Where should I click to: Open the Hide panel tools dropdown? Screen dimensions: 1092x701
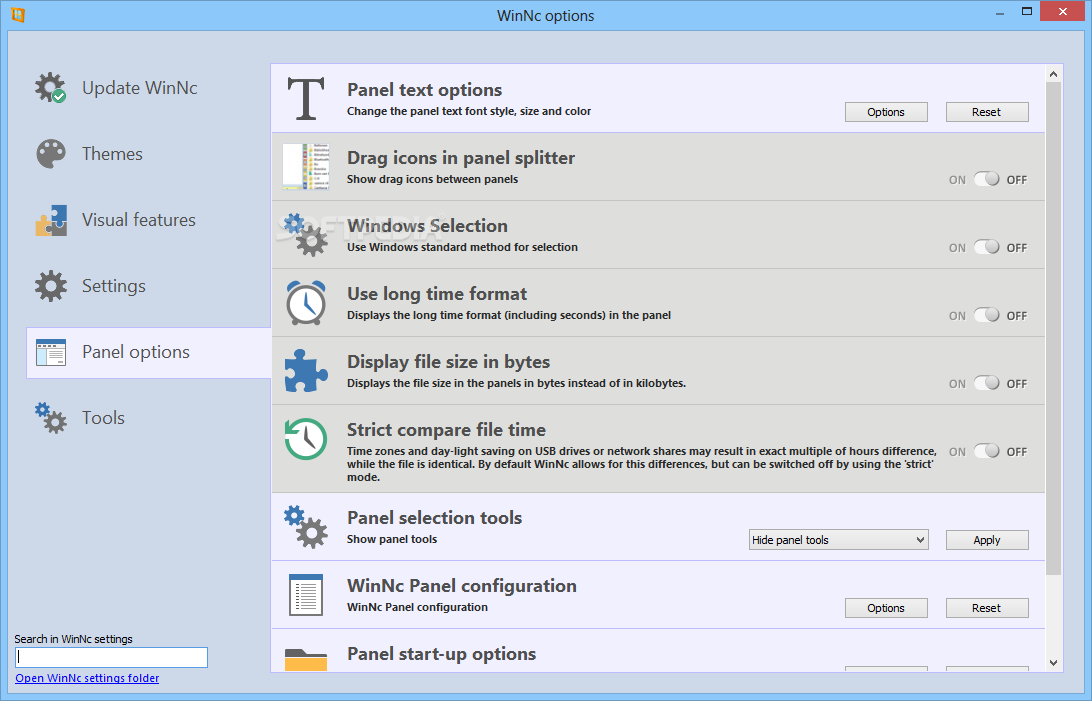pos(838,540)
